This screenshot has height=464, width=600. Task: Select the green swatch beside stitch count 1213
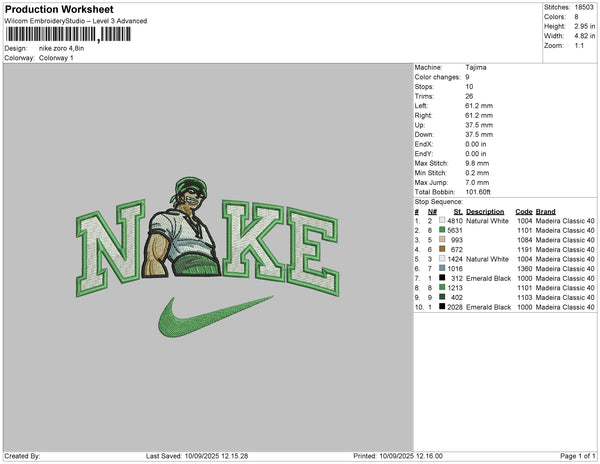(x=442, y=287)
